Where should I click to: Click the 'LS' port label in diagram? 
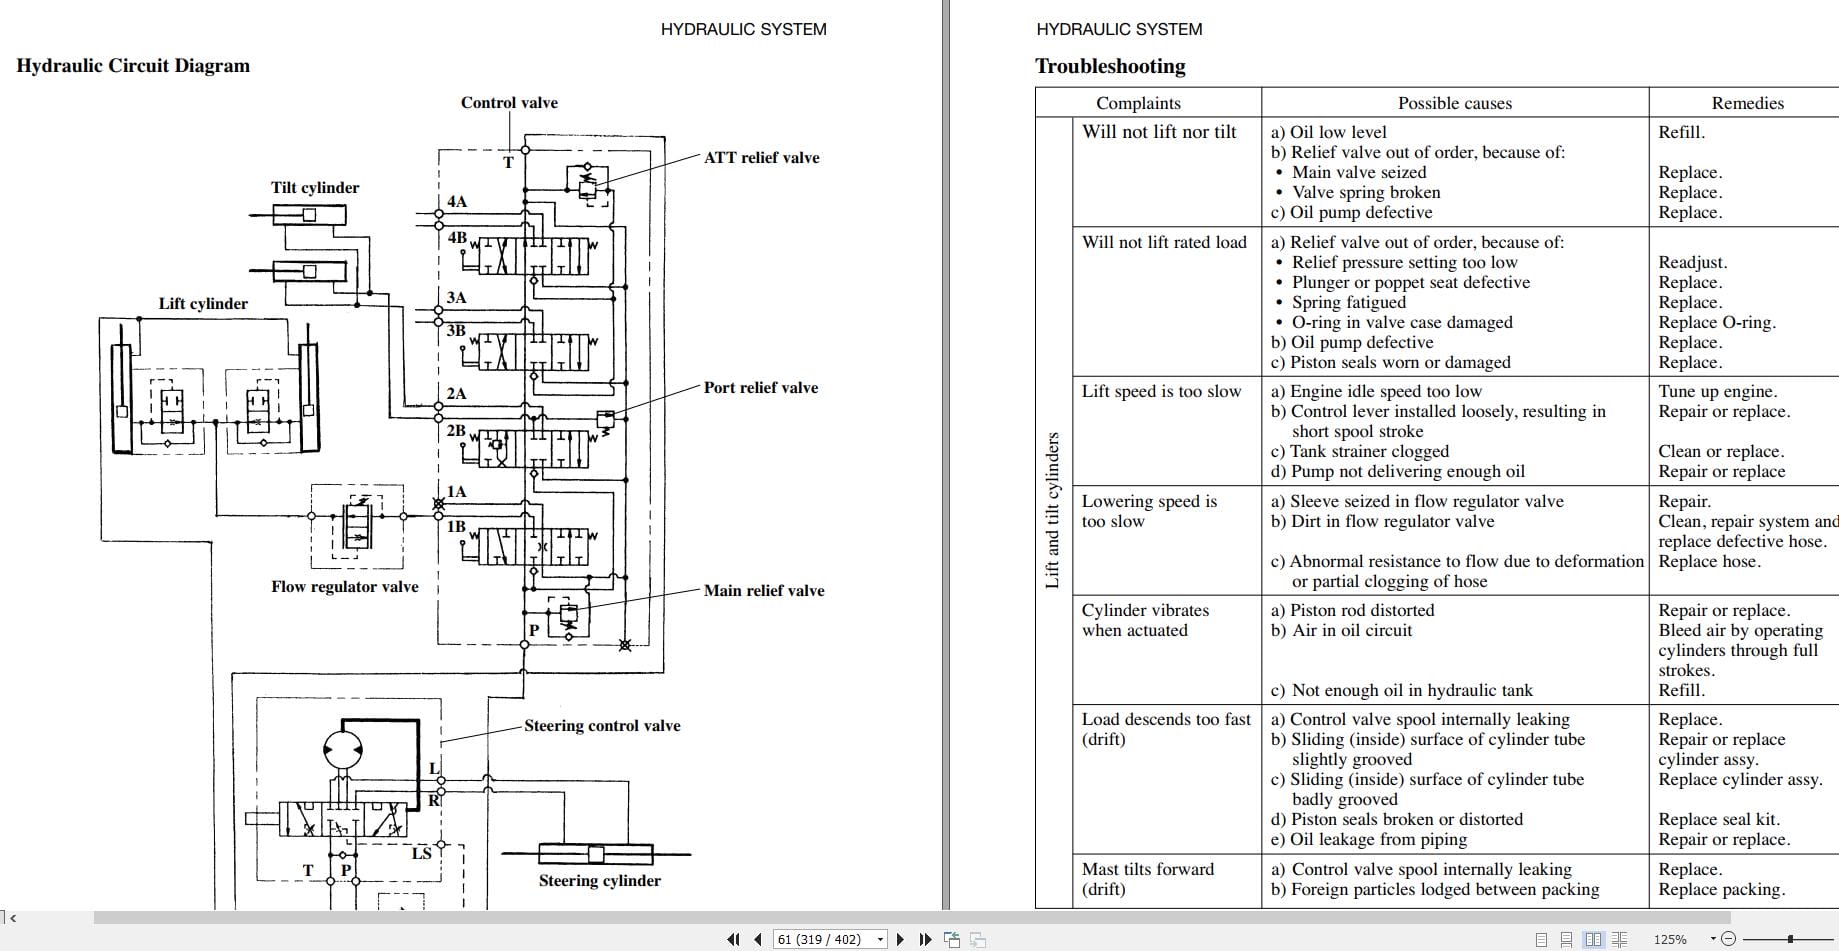422,853
